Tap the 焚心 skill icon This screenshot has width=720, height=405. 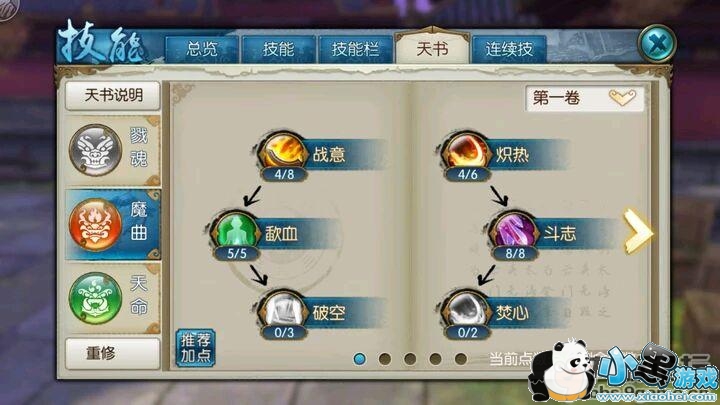click(x=465, y=309)
